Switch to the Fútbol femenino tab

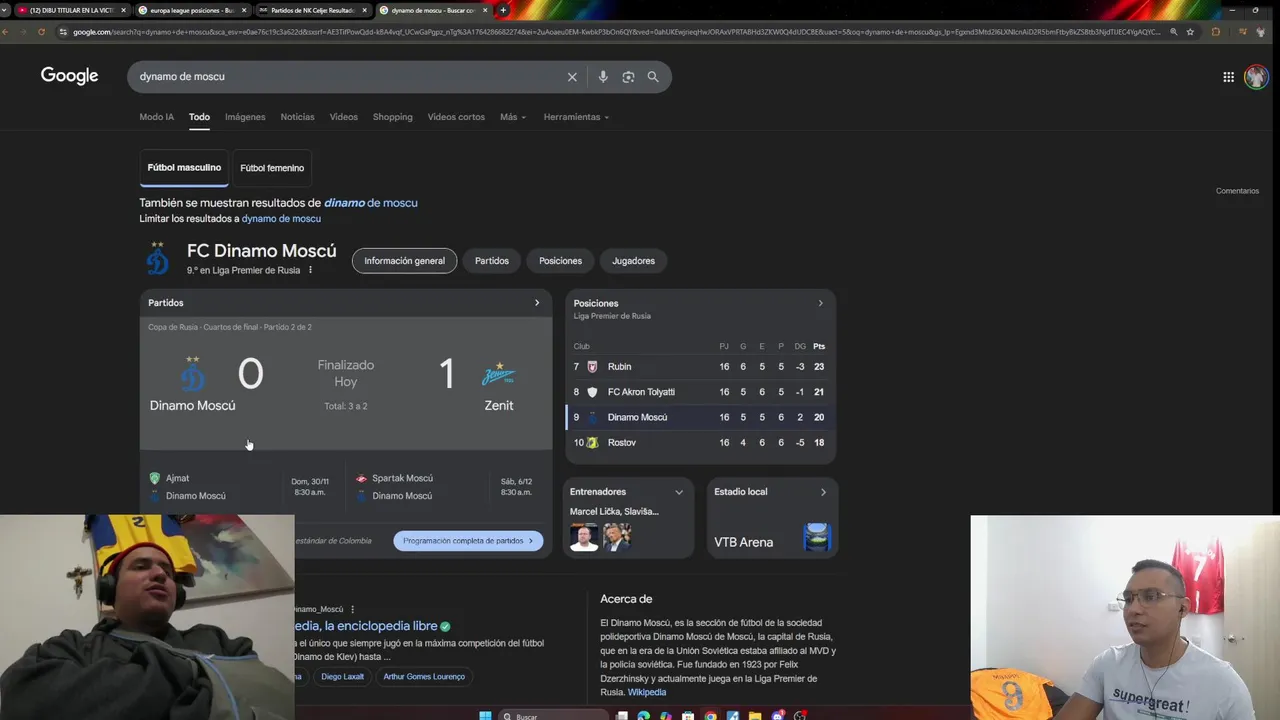click(272, 168)
